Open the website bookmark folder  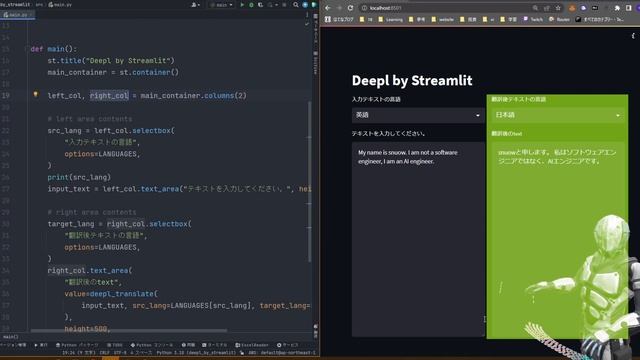click(442, 19)
